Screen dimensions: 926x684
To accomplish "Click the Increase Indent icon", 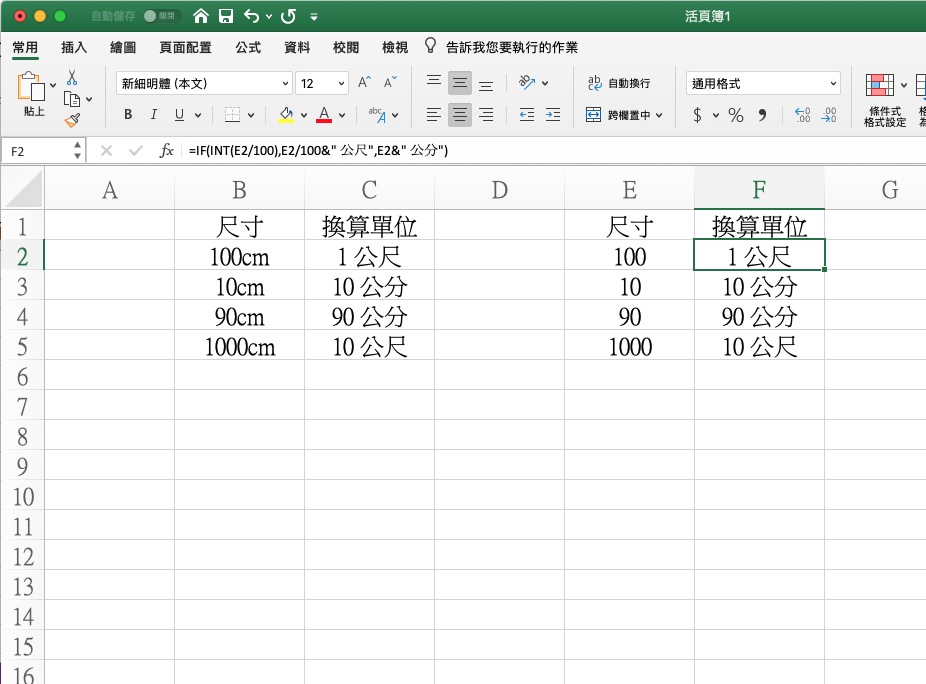I will click(x=553, y=115).
